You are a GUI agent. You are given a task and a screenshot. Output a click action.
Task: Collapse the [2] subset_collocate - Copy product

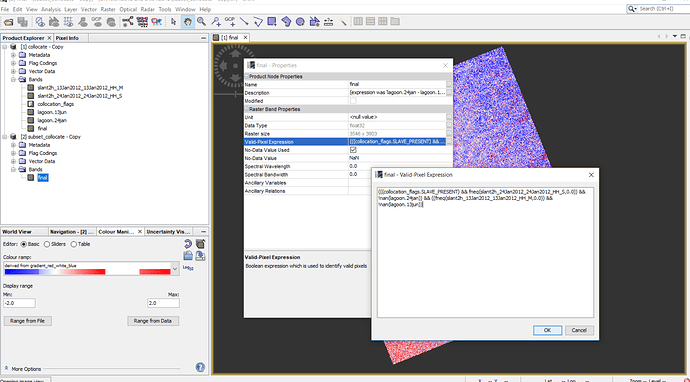5,137
